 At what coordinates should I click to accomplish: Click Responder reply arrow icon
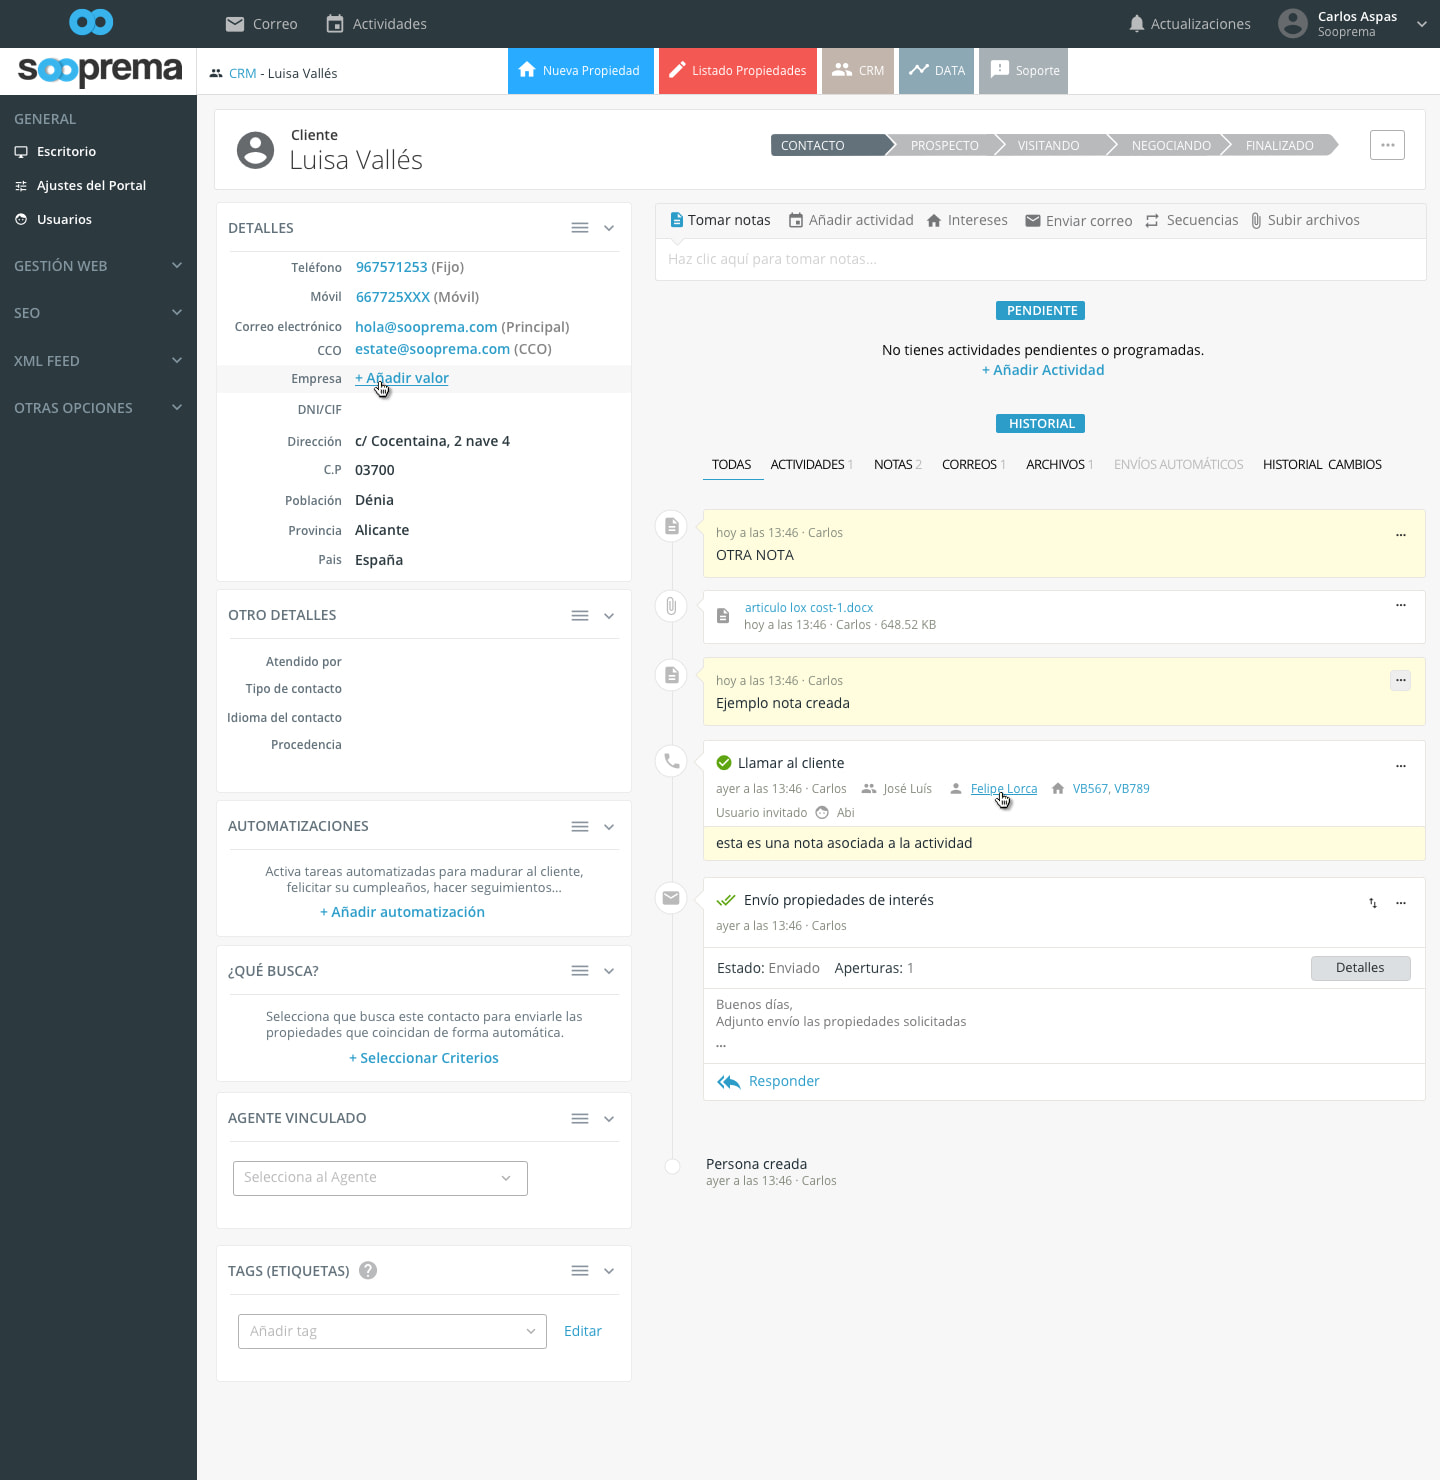pyautogui.click(x=729, y=1082)
